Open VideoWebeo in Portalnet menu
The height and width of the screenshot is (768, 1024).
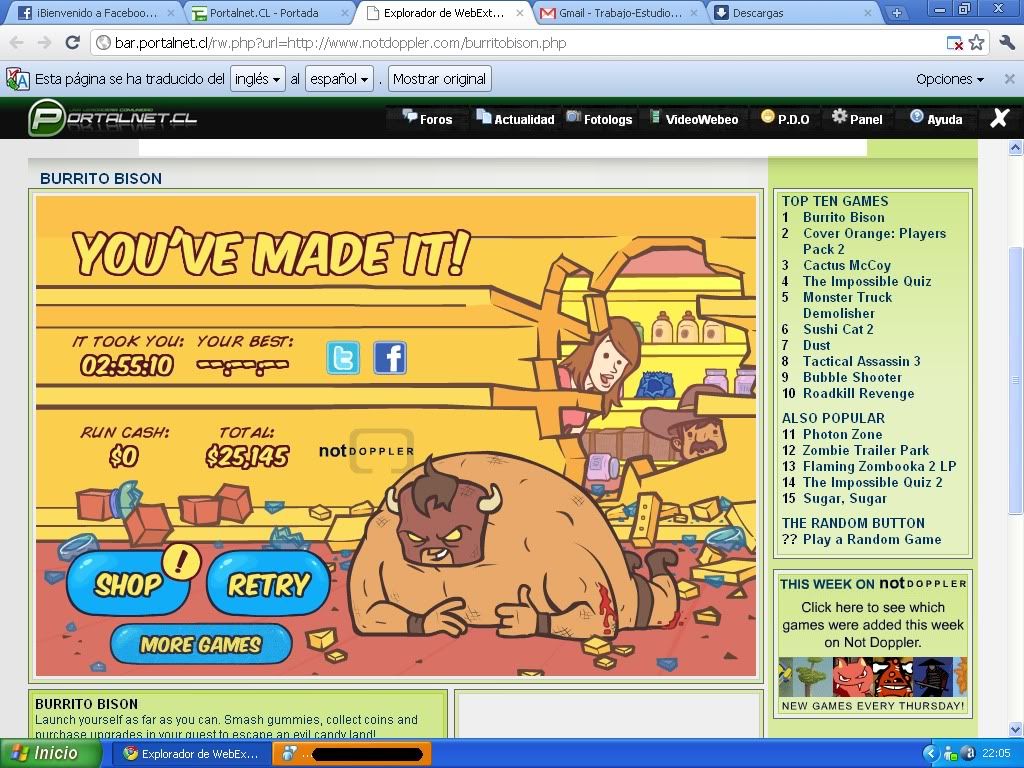coord(694,119)
